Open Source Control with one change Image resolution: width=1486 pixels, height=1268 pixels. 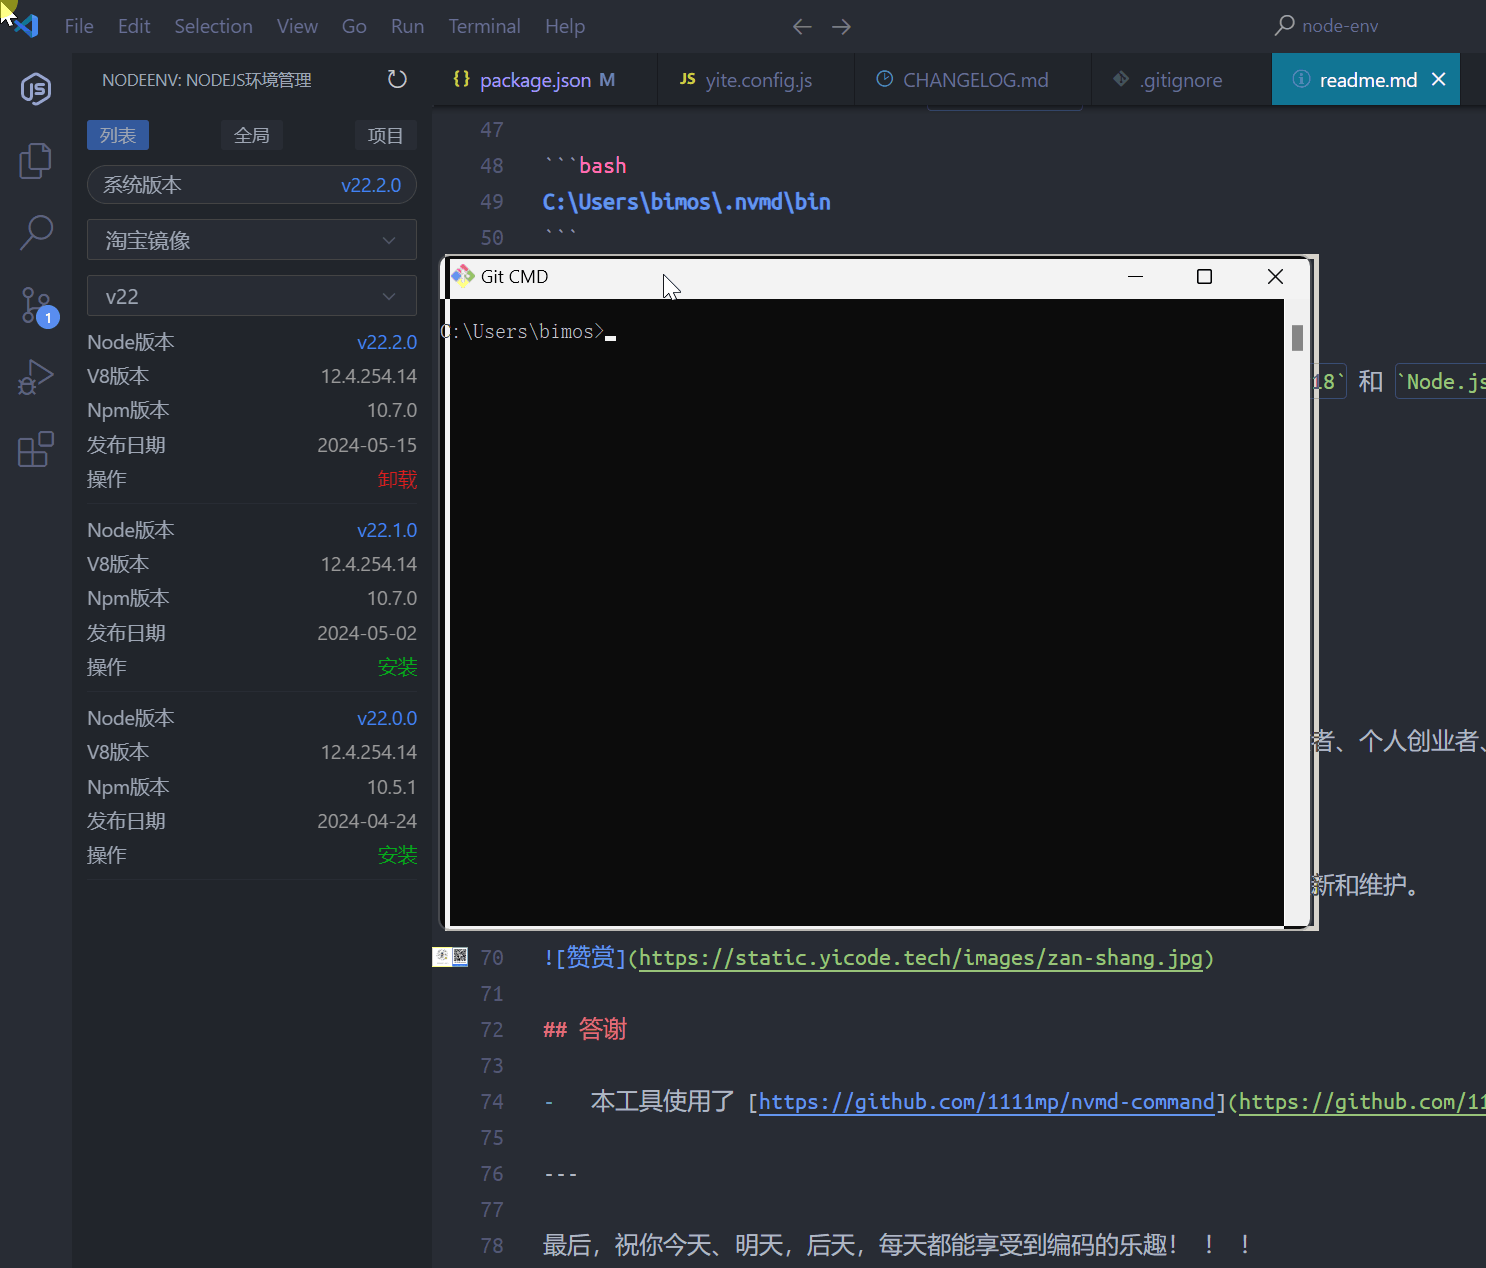click(x=38, y=305)
